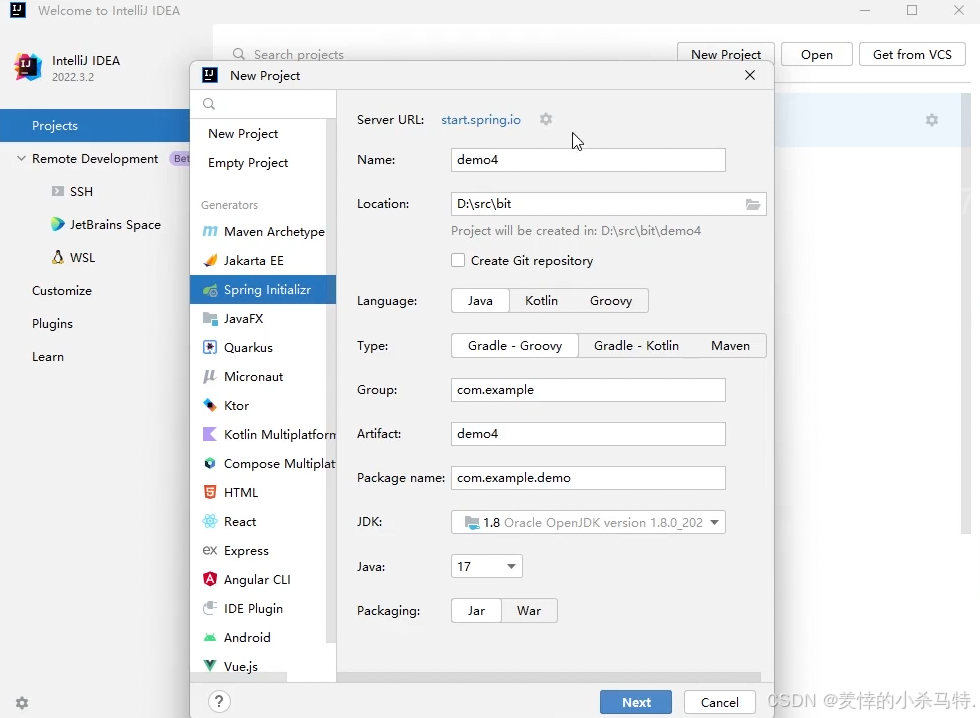Click the Group input field
980x718 pixels.
(588, 390)
